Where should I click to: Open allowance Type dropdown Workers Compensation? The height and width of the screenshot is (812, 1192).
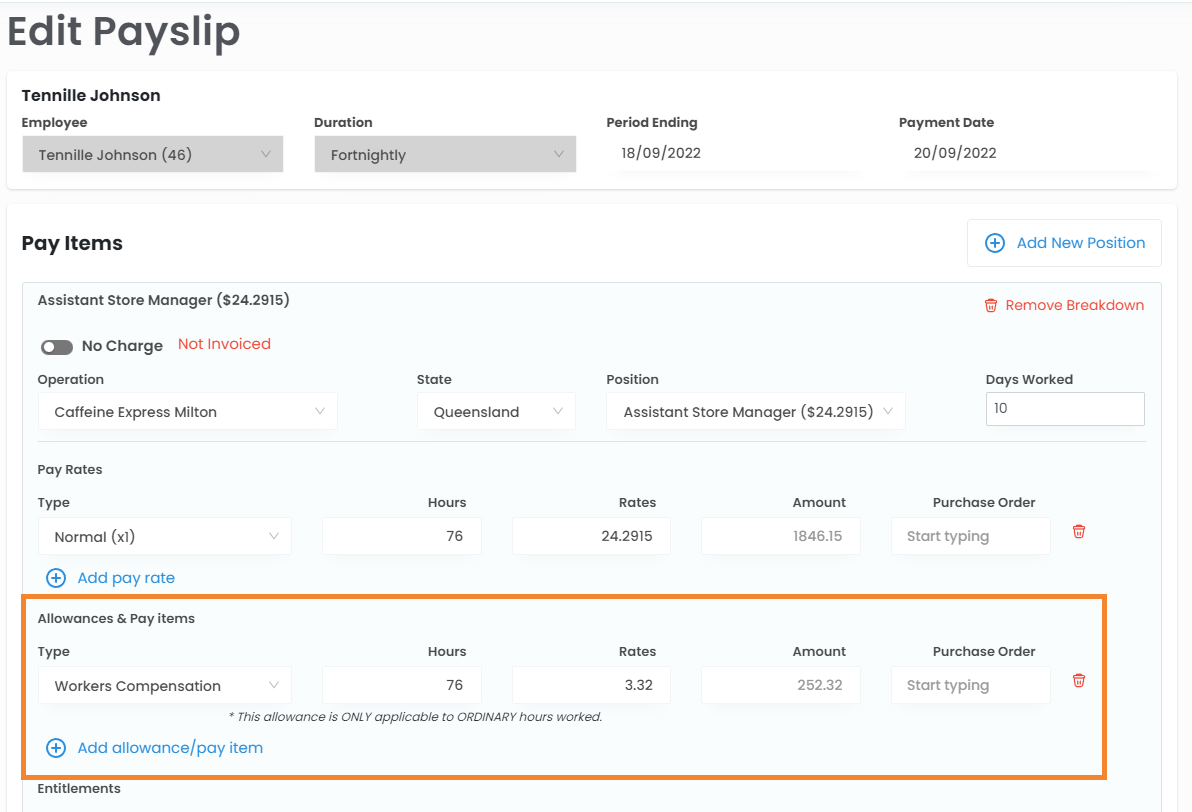pos(165,686)
